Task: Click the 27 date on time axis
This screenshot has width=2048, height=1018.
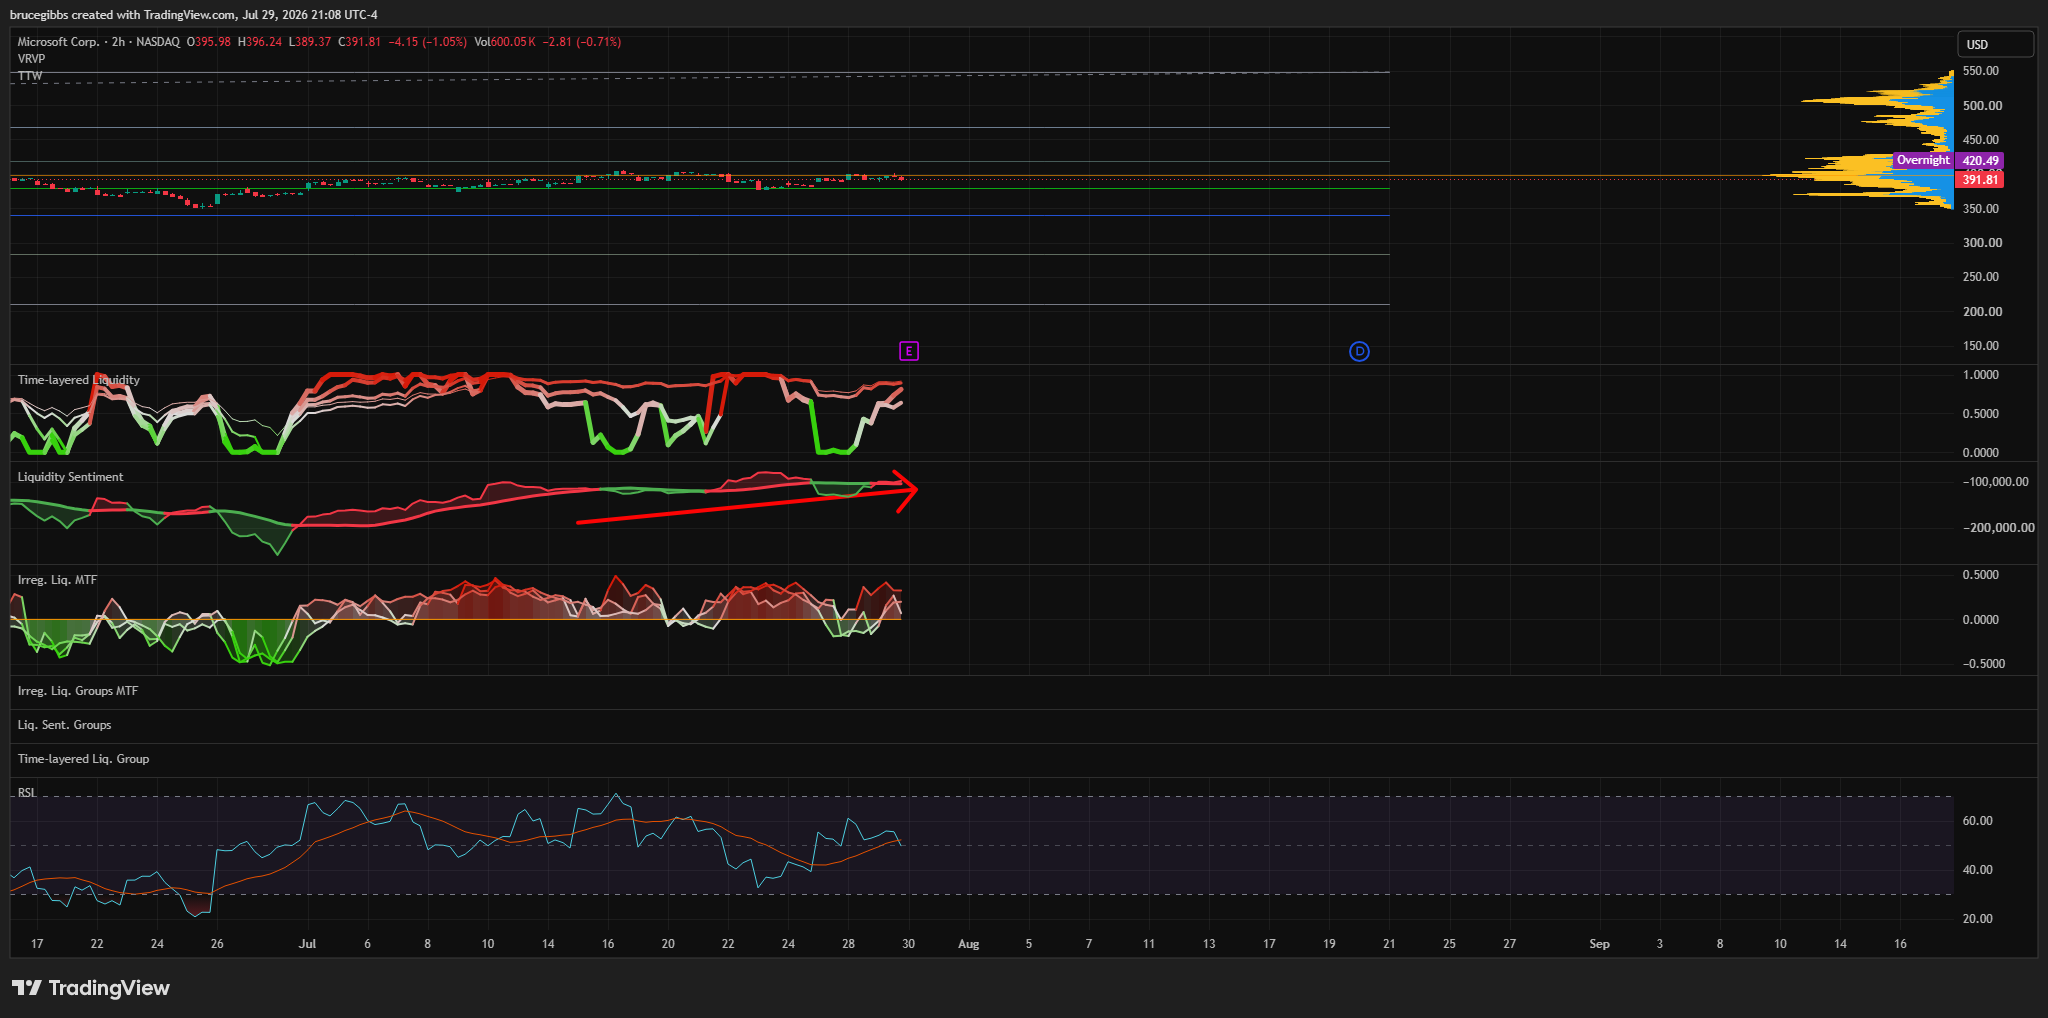Action: point(1509,944)
